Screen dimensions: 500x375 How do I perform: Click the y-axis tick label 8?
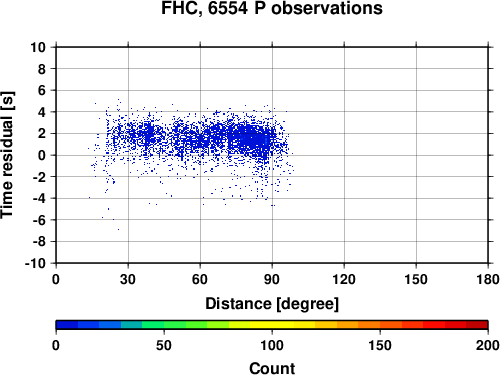click(42, 69)
